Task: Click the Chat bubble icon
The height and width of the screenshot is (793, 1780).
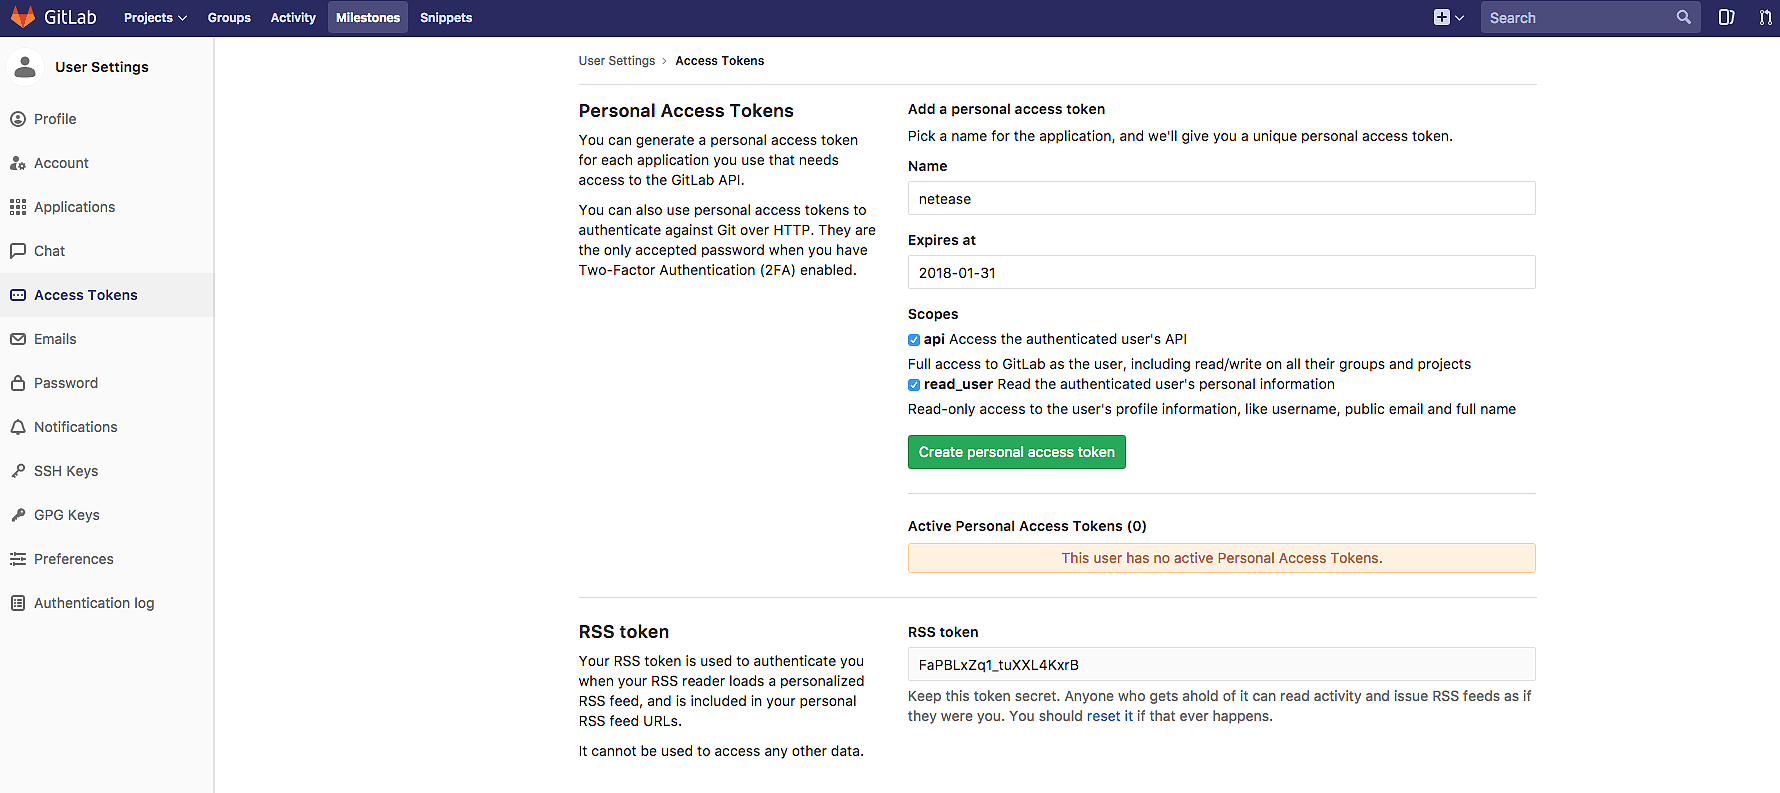Action: tap(18, 251)
